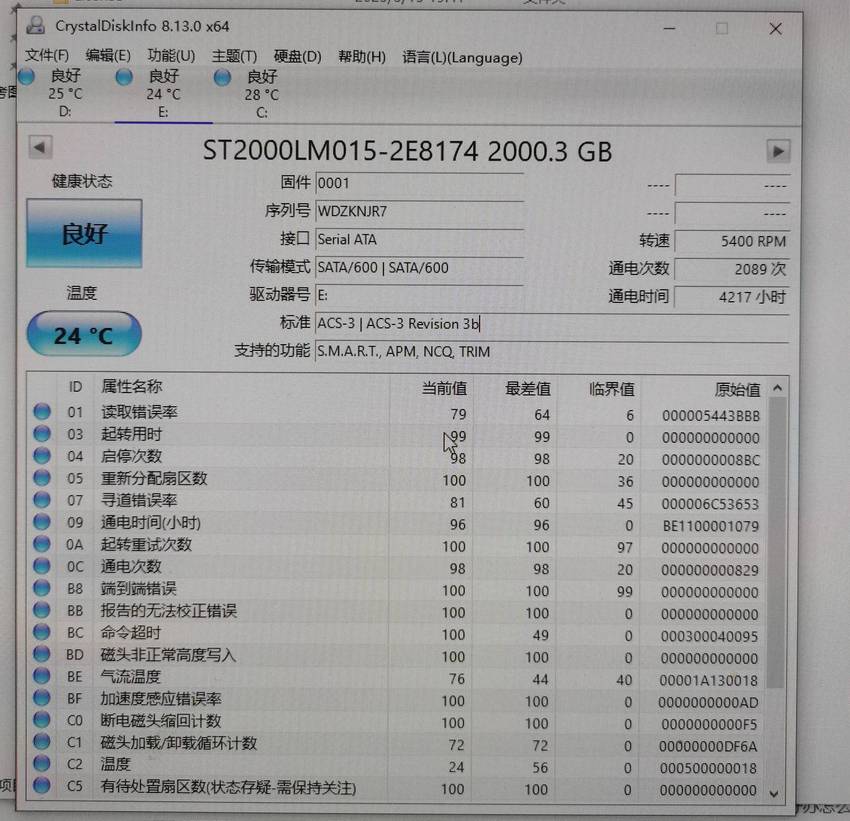
Task: Click the status icon of 寻道错误率 row
Action: tap(42, 500)
